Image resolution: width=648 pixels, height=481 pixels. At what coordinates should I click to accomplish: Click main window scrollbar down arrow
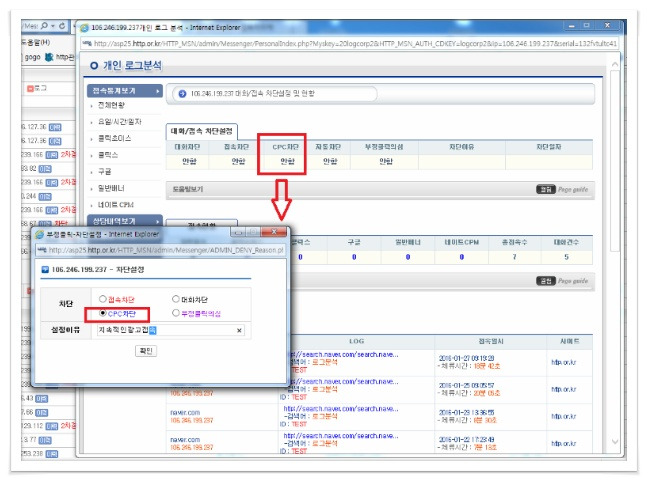point(615,442)
